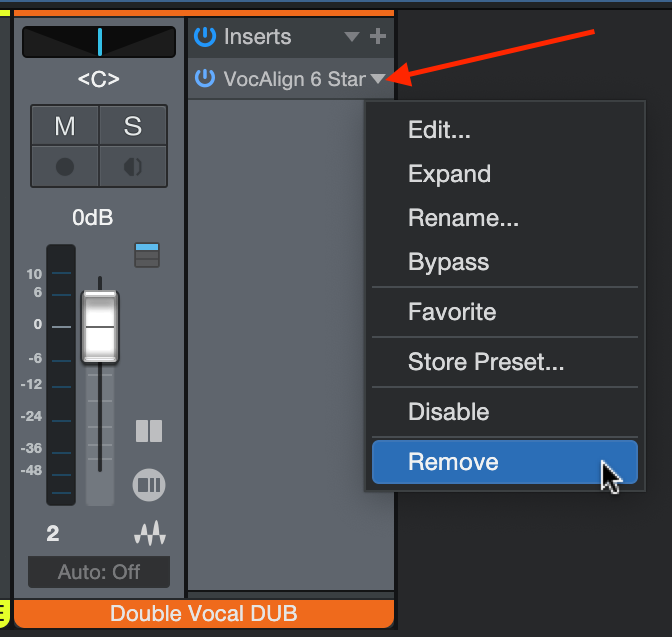
Task: Toggle the record arm button
Action: (x=65, y=165)
